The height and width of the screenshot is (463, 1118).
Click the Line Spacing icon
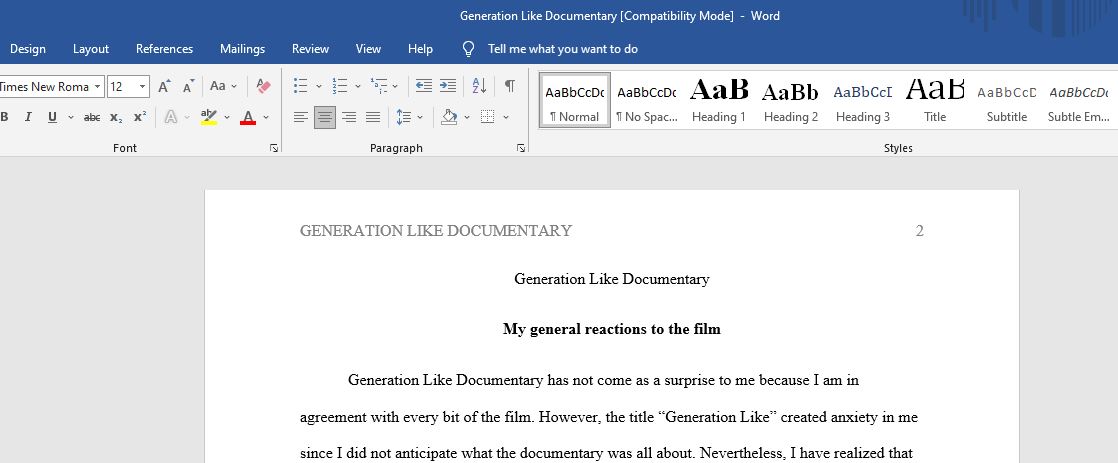pyautogui.click(x=404, y=117)
